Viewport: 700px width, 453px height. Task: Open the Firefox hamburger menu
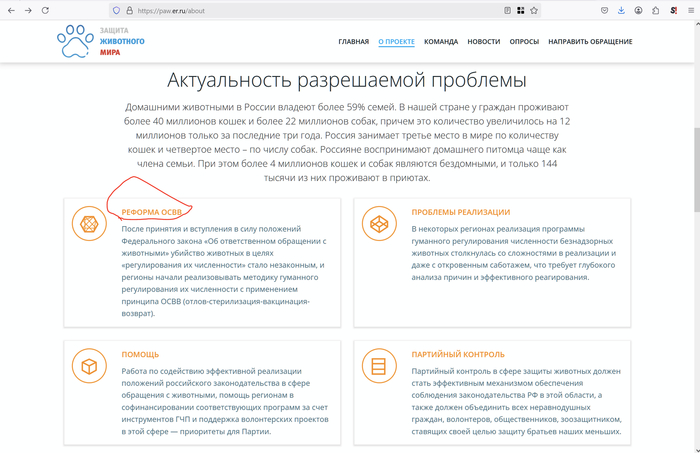tap(689, 10)
